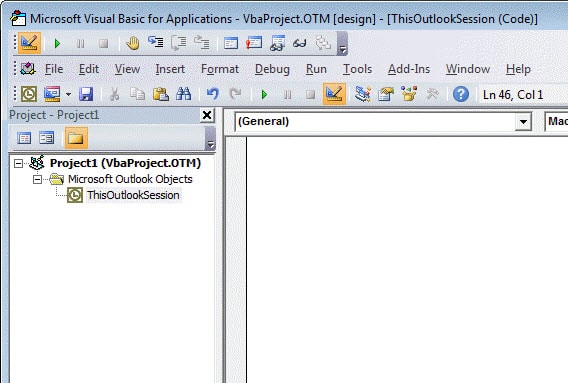Open the (General) object dropdown
This screenshot has height=383, width=568.
tap(523, 121)
